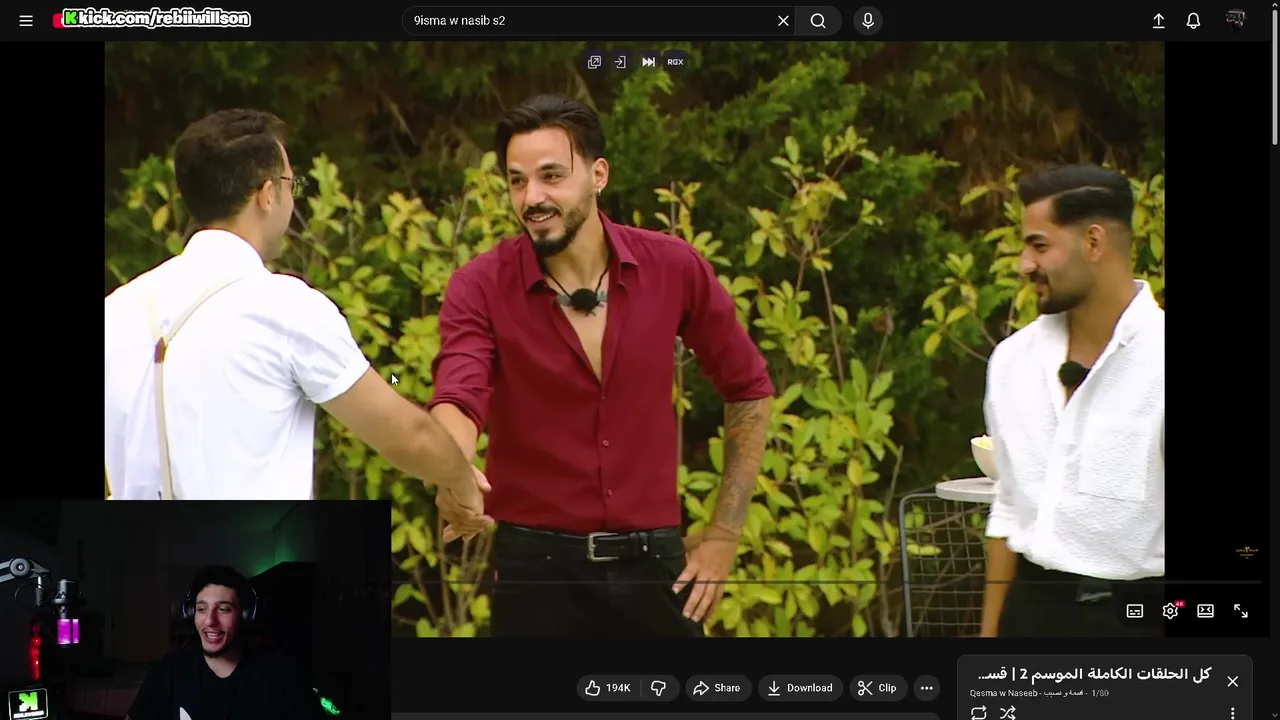Toggle the RGX overlay button

[x=675, y=62]
